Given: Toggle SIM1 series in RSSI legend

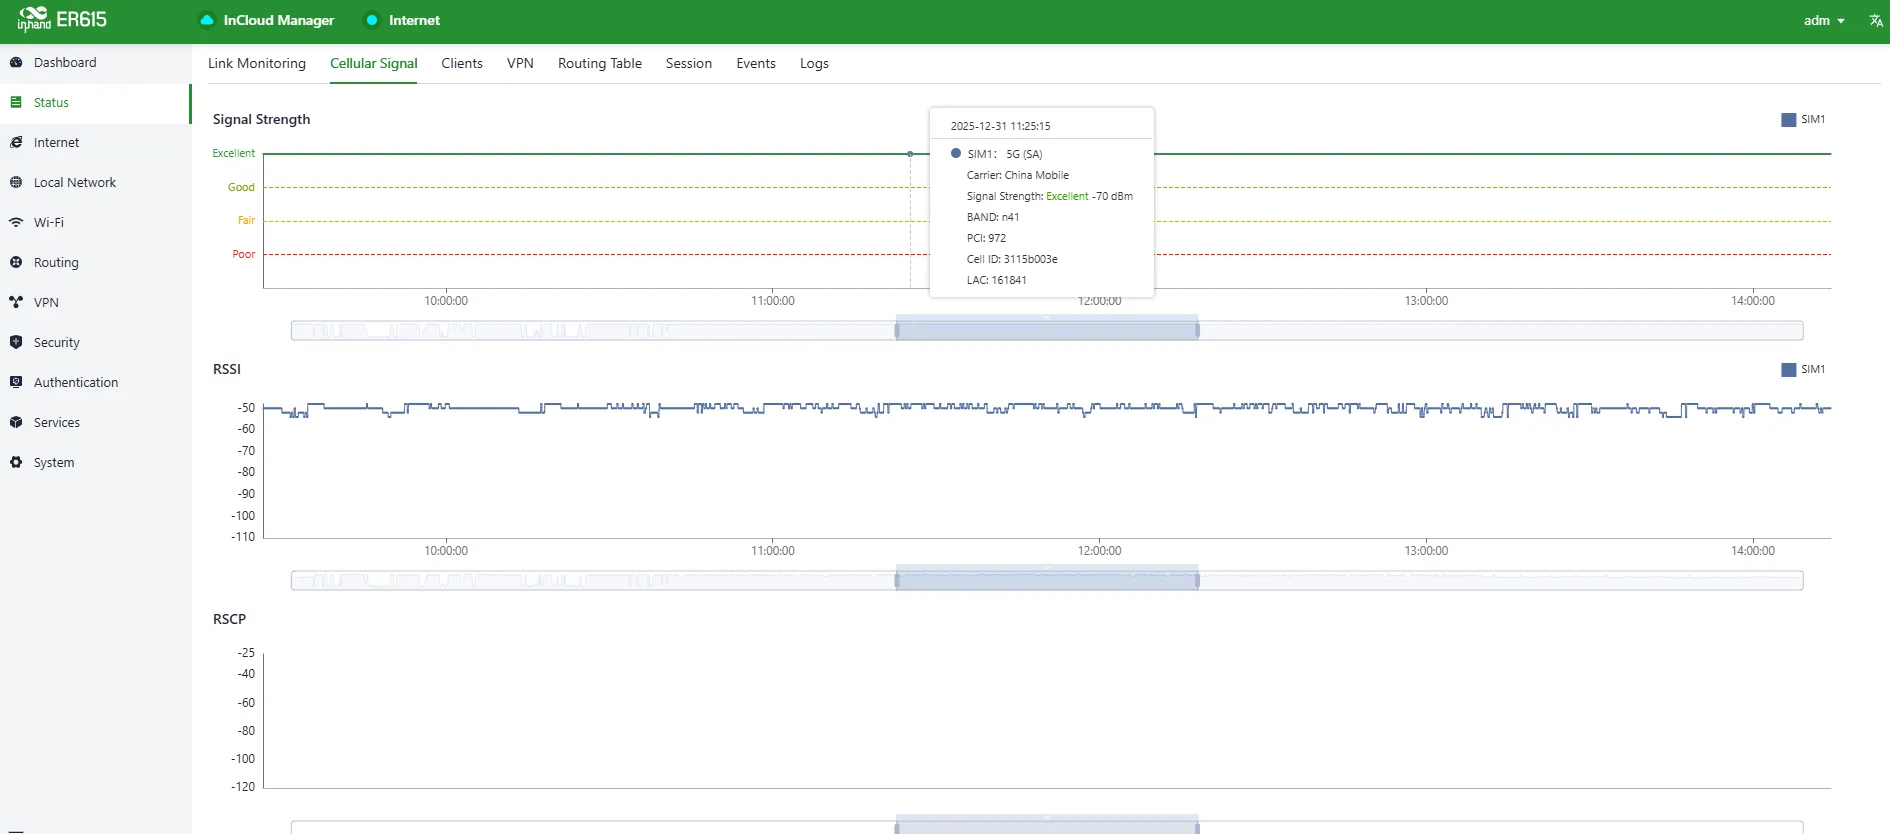Looking at the screenshot, I should point(1803,369).
